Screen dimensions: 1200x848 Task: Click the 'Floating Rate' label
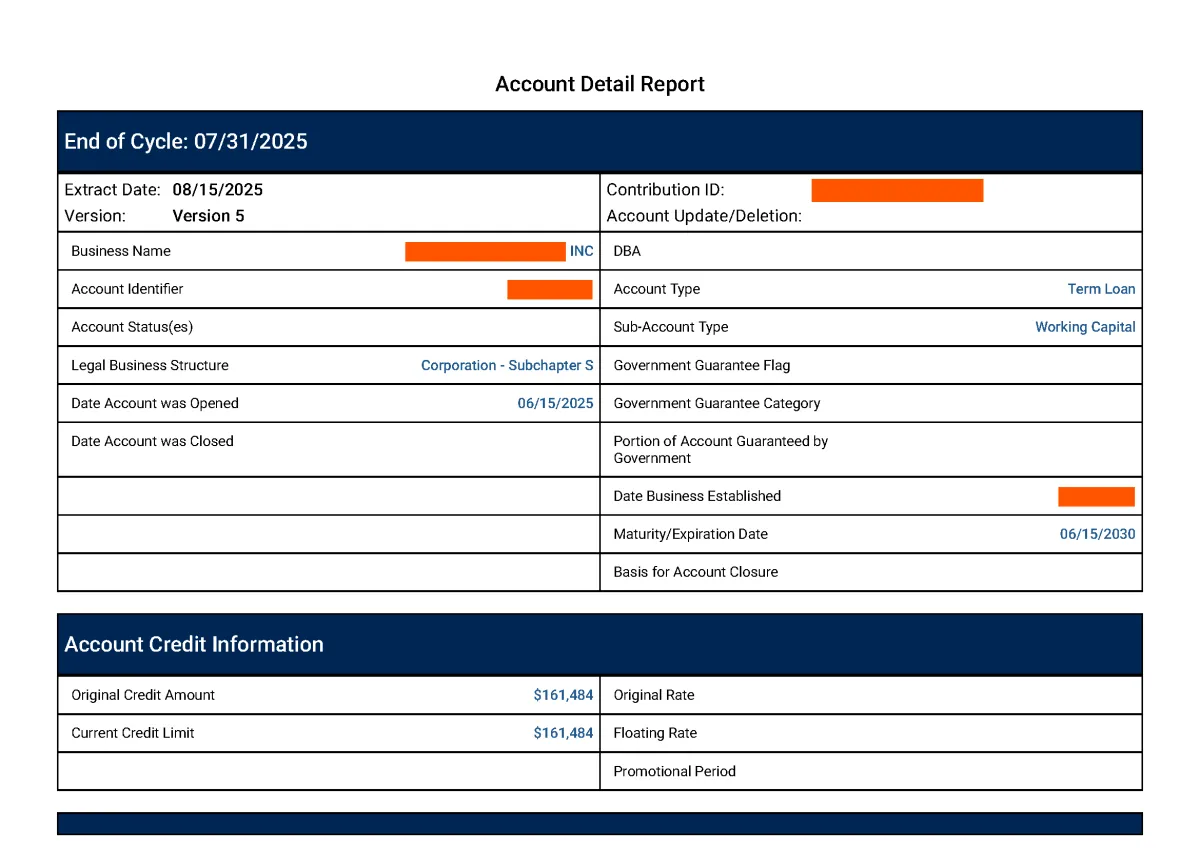pos(655,733)
